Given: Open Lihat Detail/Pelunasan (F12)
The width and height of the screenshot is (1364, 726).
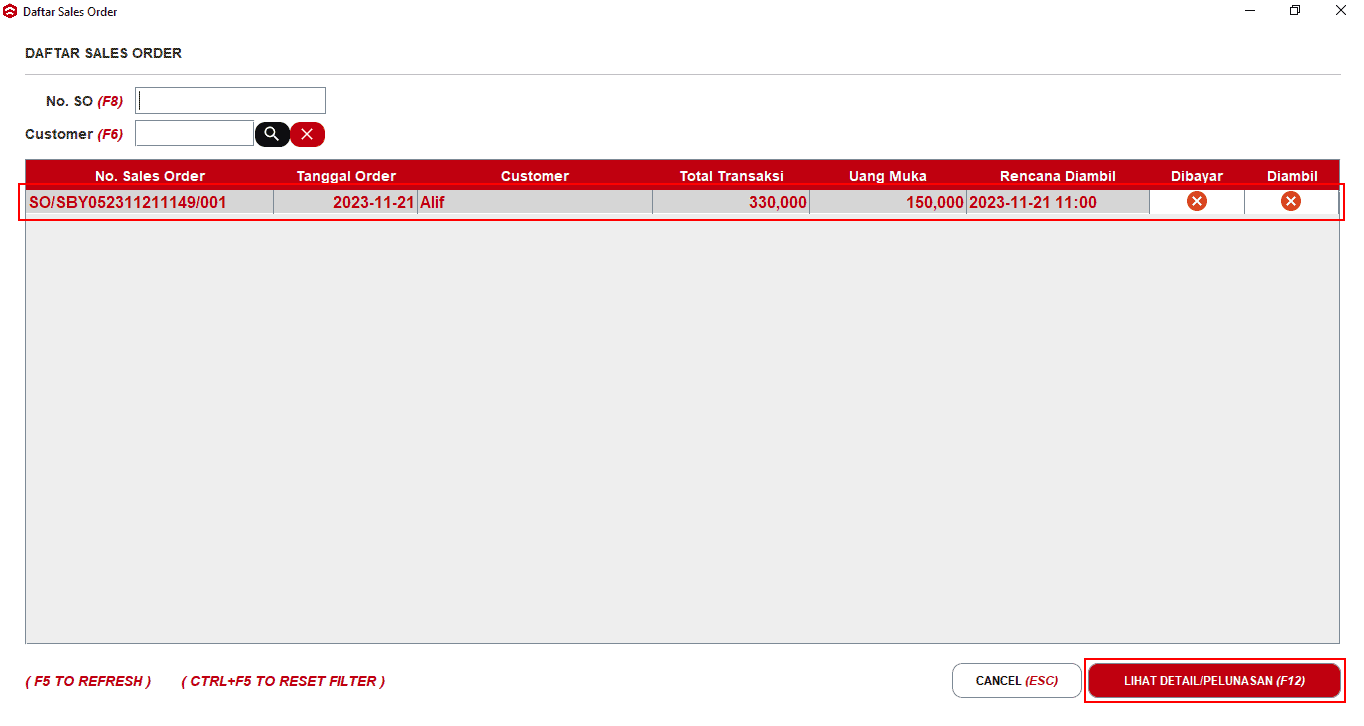Looking at the screenshot, I should point(1214,681).
